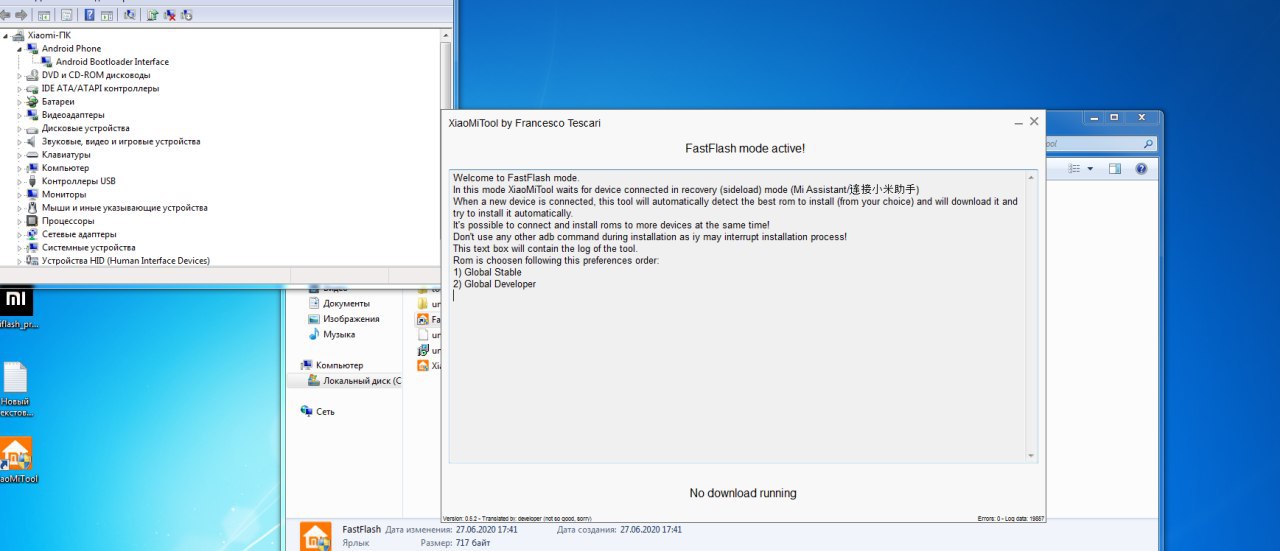Screen dimensions: 1280x551
Task: Click 'Welcome to FastFlash mode.' log line
Action: [x=516, y=178]
